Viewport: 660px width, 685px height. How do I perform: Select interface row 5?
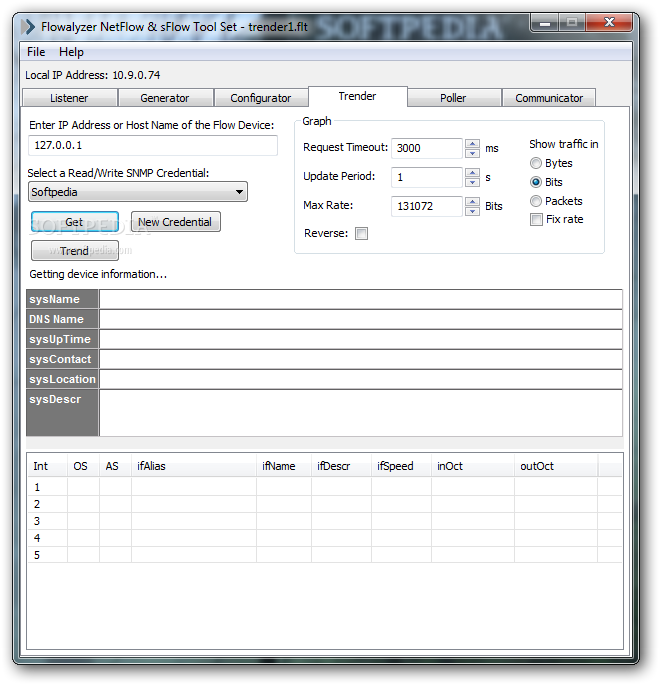point(325,555)
